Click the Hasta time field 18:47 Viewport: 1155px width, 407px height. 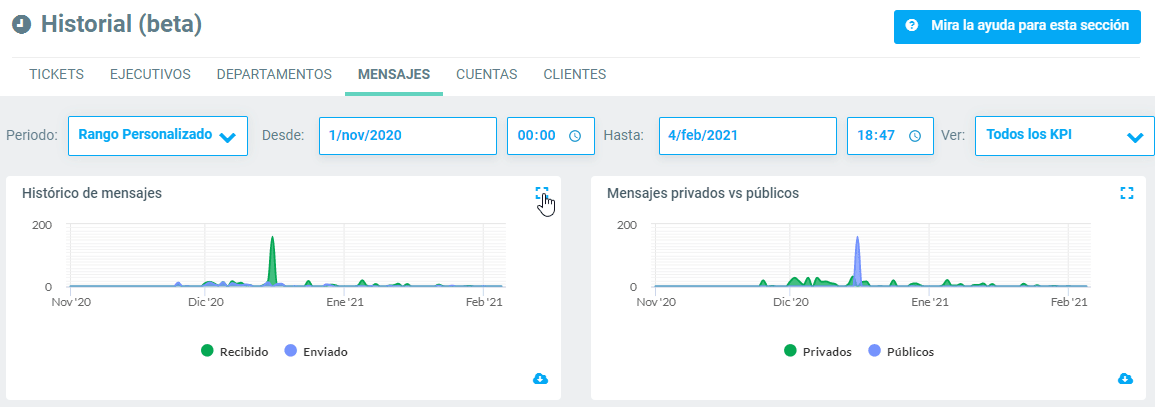(890, 135)
